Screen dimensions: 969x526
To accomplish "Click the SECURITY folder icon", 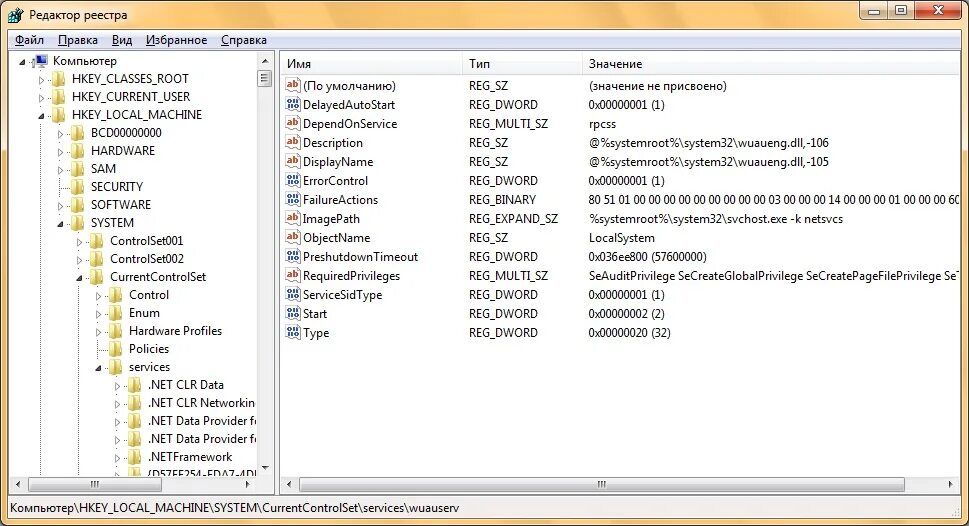I will (x=78, y=187).
